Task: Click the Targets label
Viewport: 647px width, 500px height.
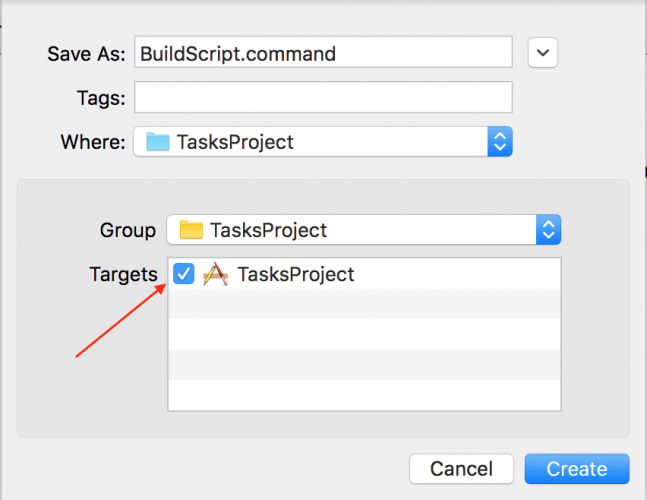Action: coord(123,274)
